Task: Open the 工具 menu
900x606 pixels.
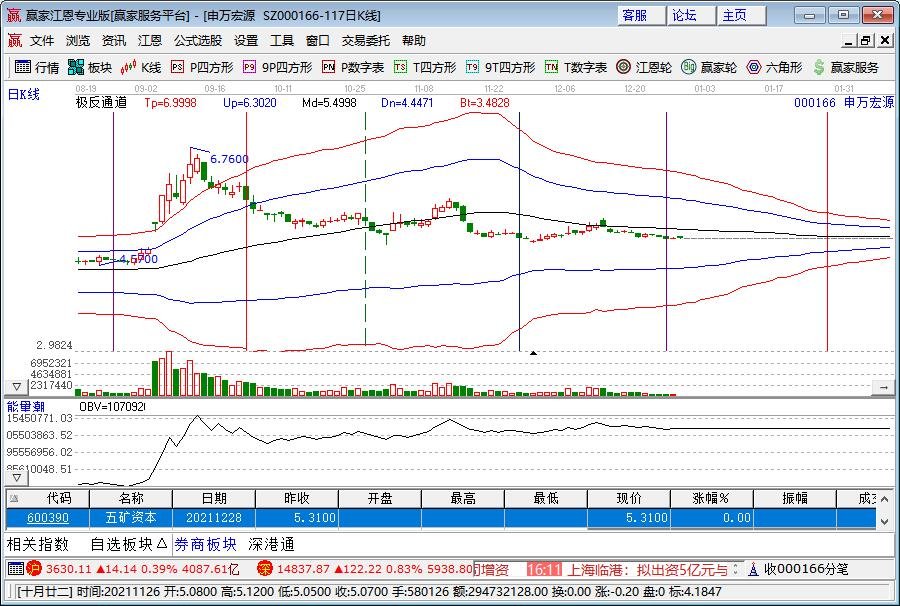Action: (x=282, y=40)
